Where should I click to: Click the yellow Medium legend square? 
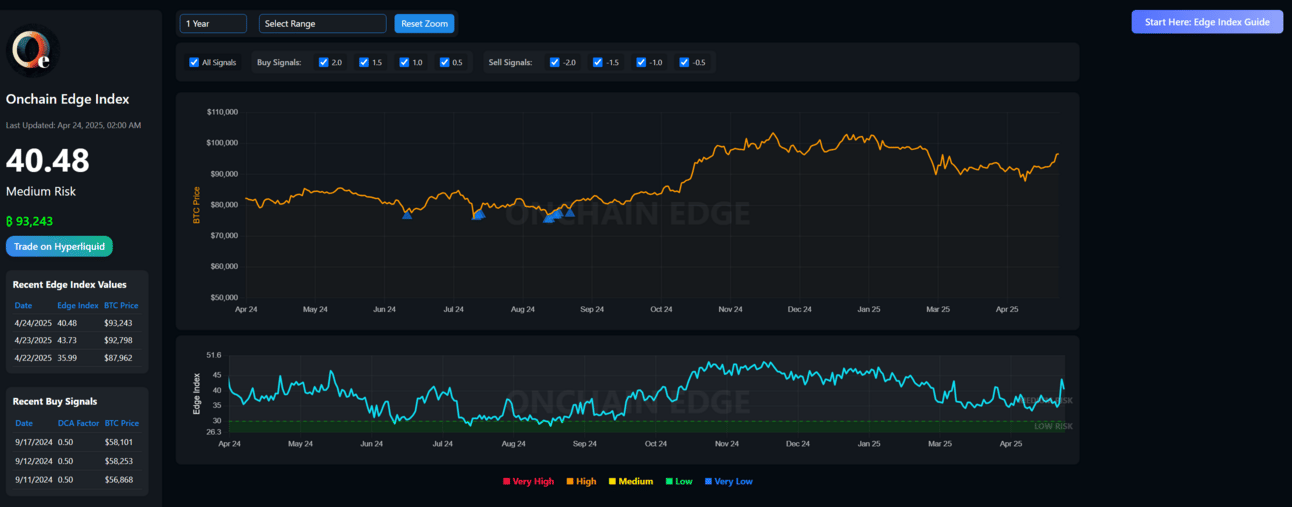612,482
